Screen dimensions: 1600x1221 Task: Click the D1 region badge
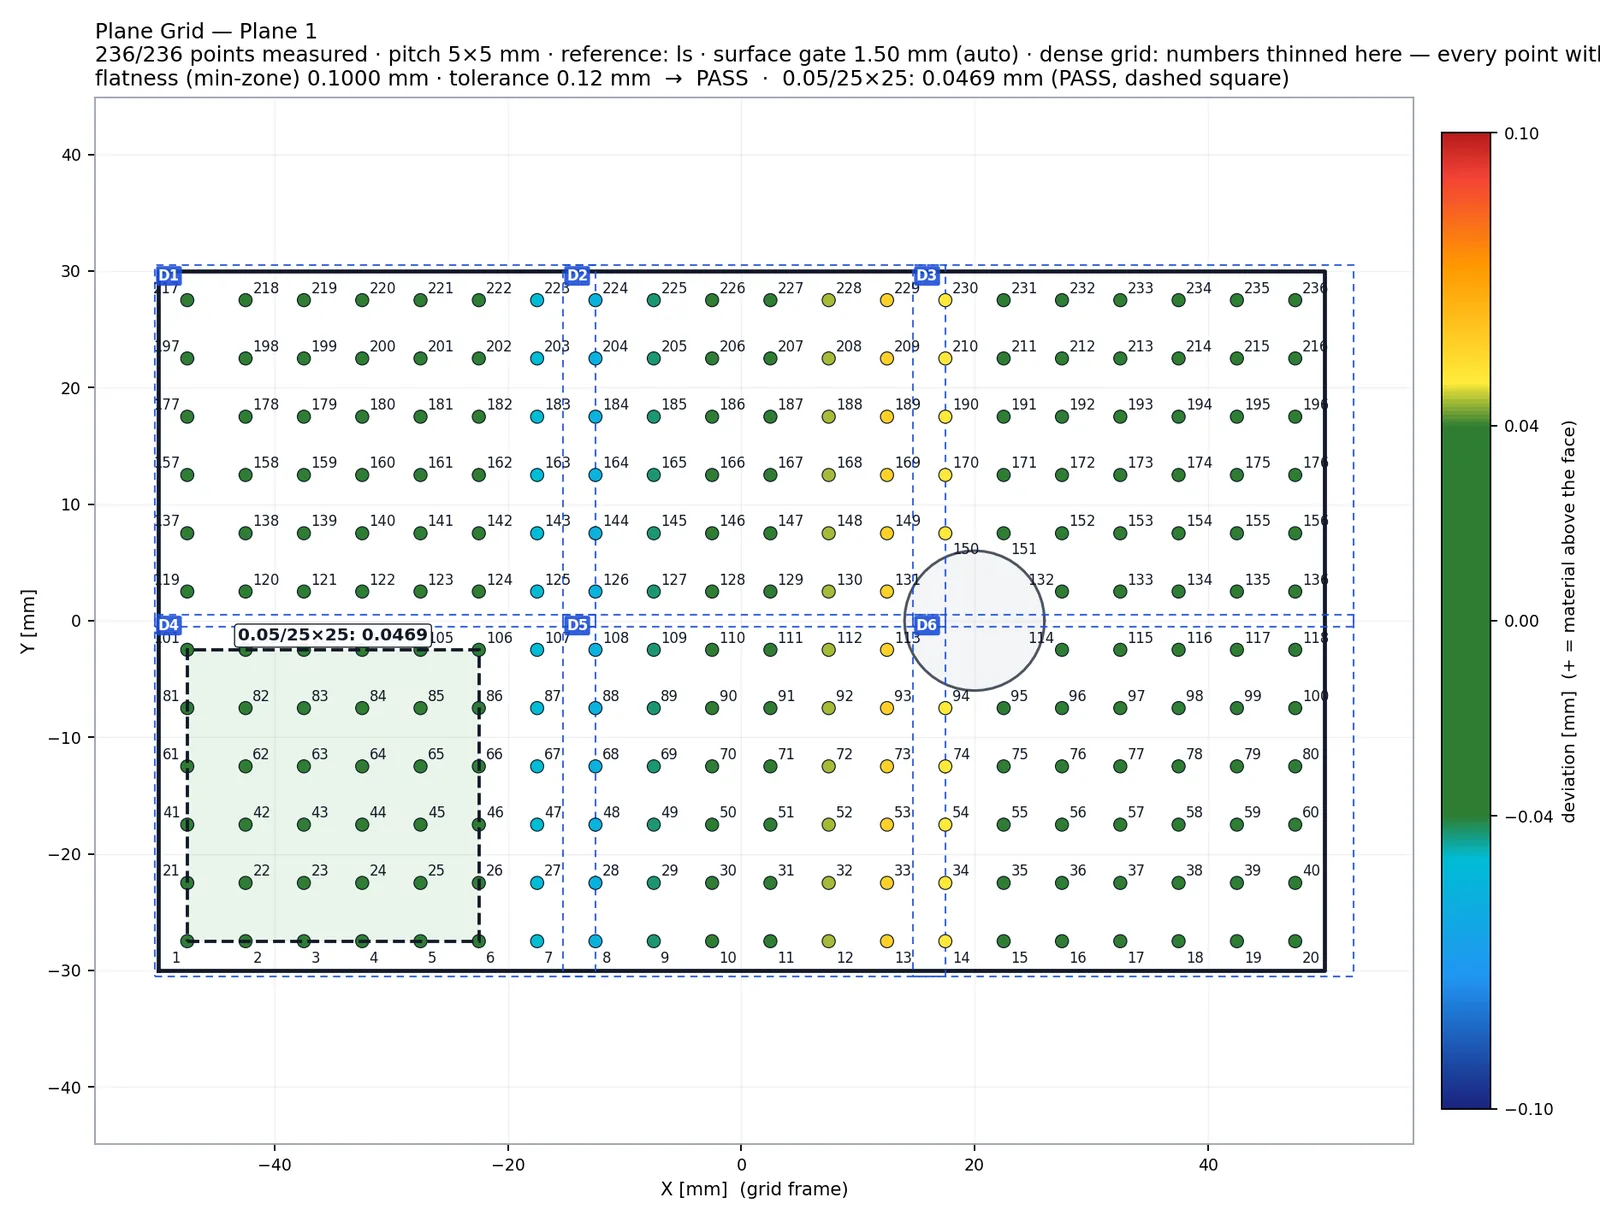point(168,276)
